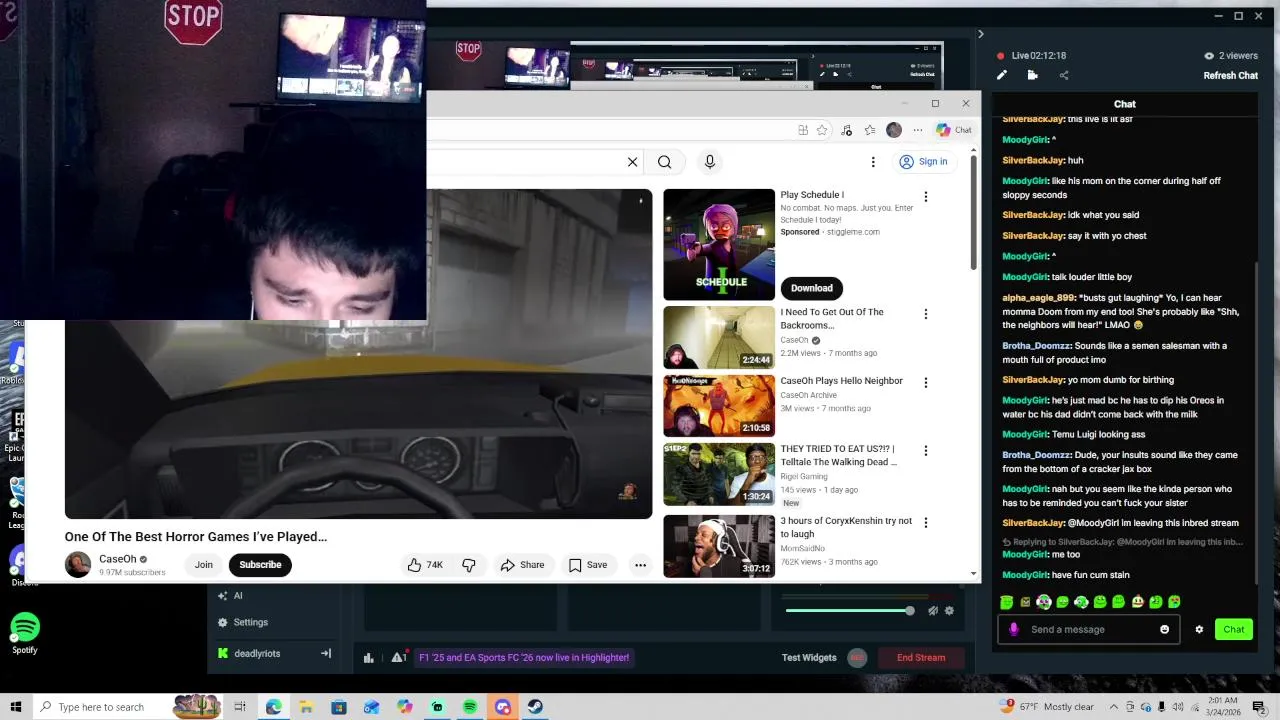Open options for CaseOh Plays Hello Neighbor
This screenshot has width=1280, height=720.
click(926, 382)
